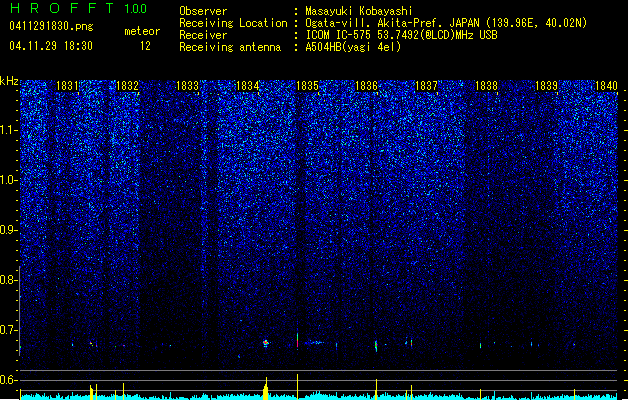Click the 1831 time marker
This screenshot has width=629, height=400.
[x=67, y=85]
